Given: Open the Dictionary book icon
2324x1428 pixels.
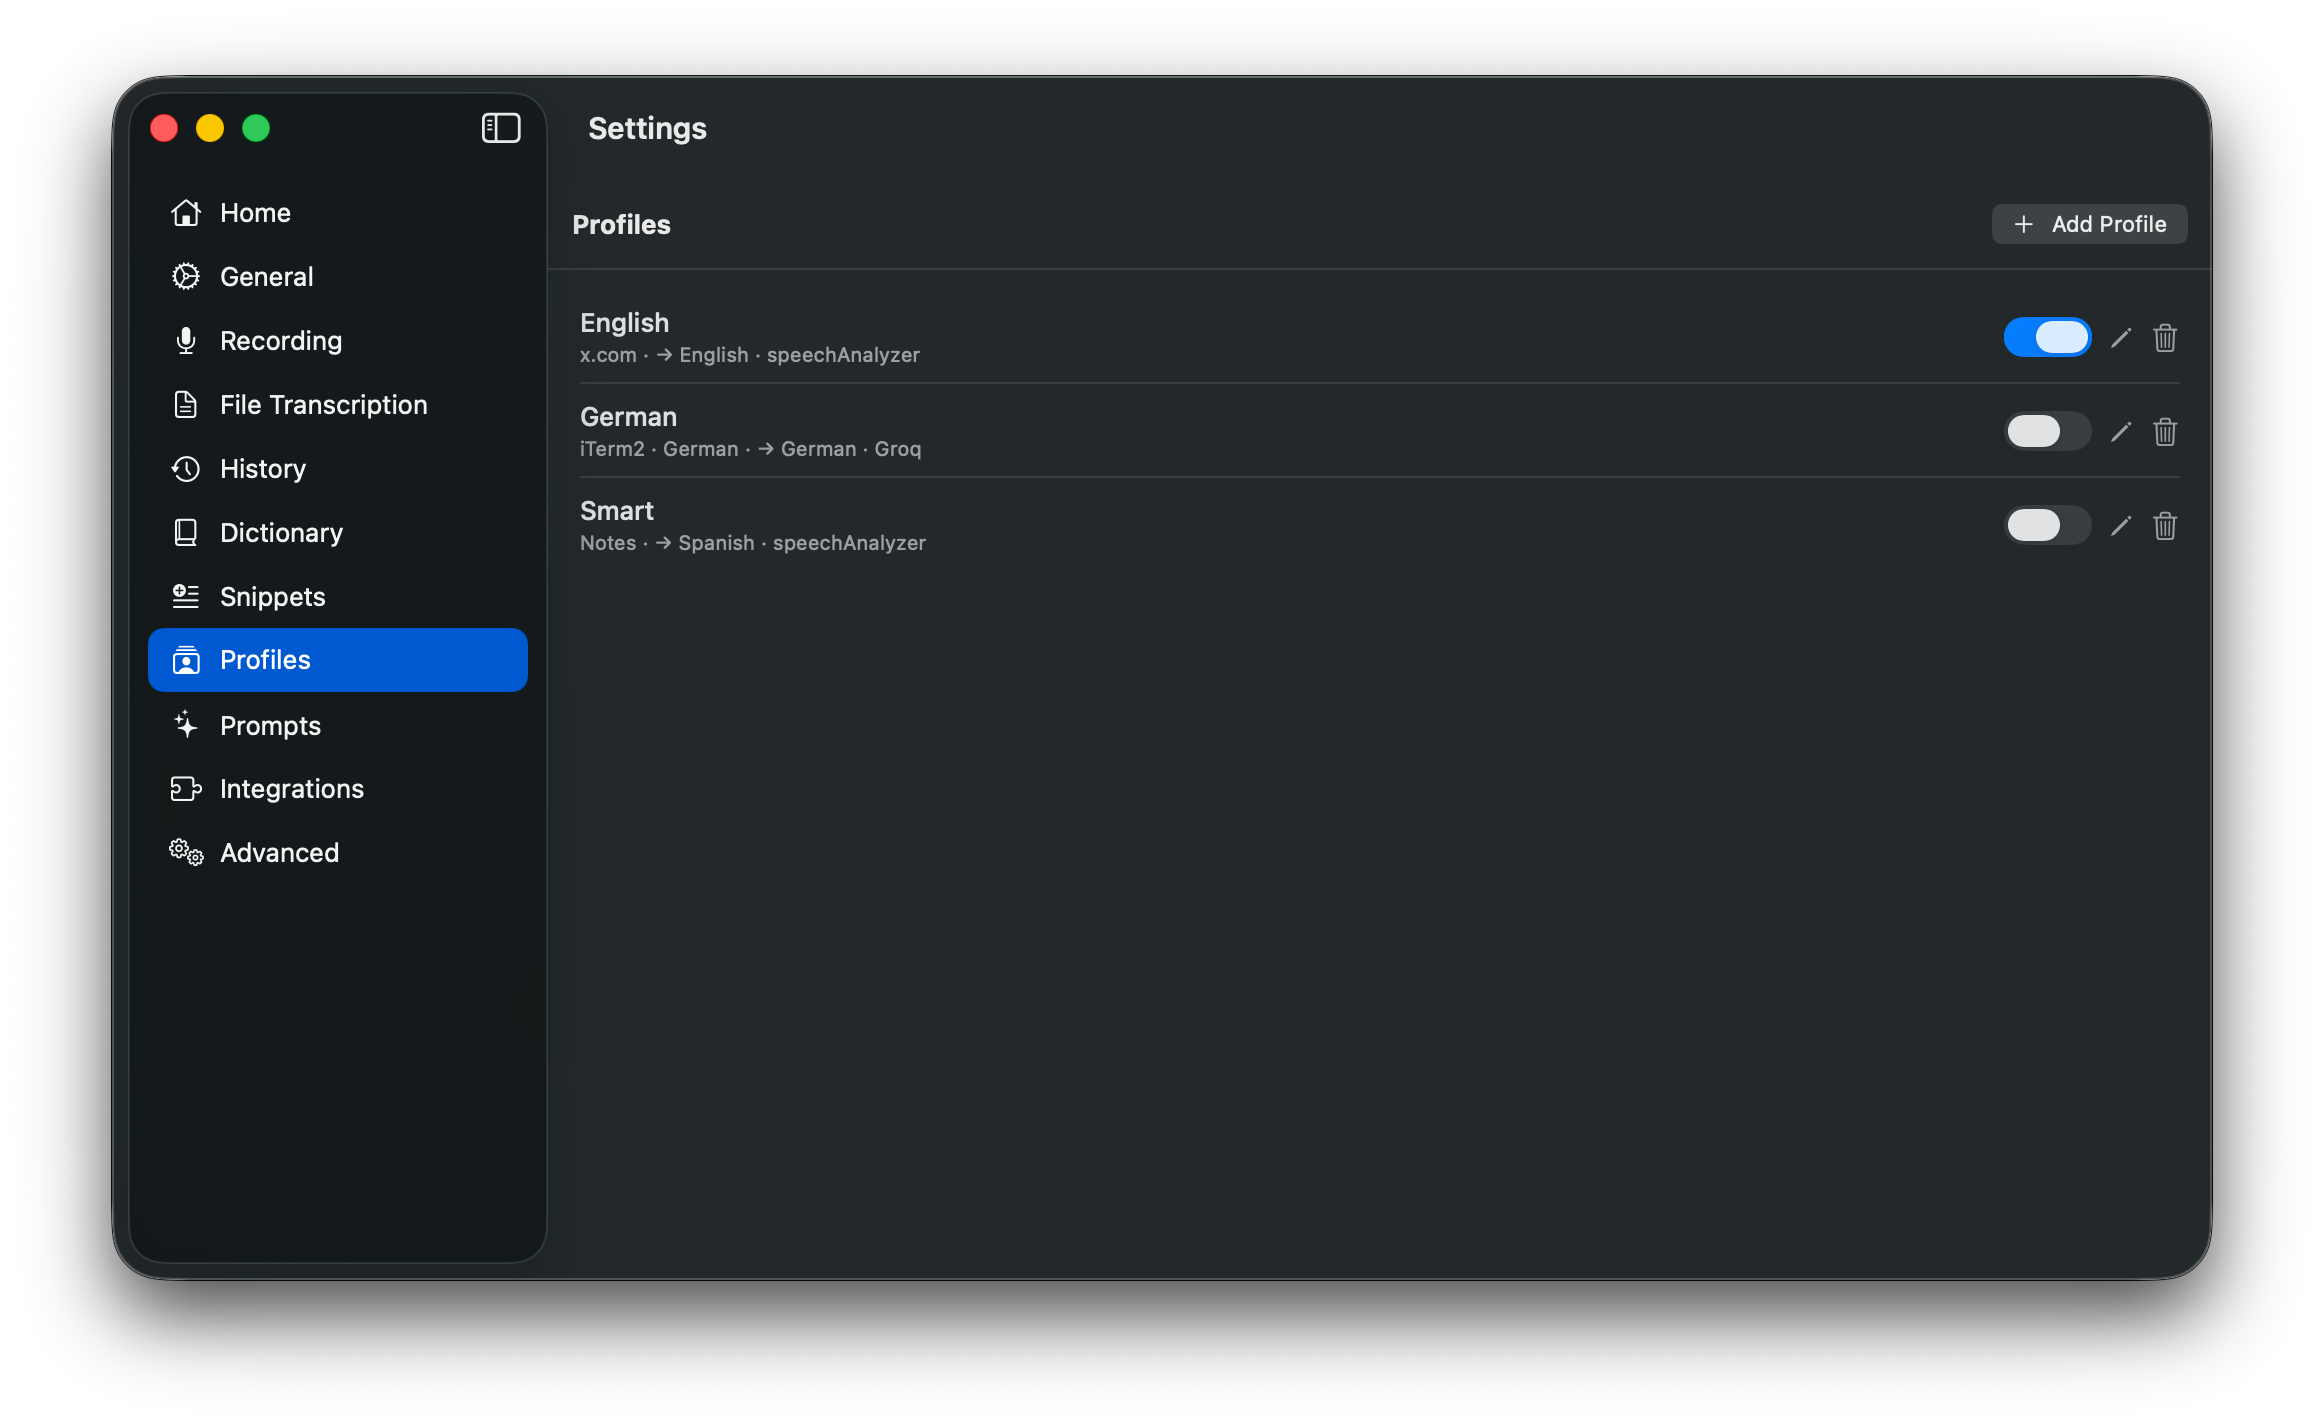Looking at the screenshot, I should [186, 532].
